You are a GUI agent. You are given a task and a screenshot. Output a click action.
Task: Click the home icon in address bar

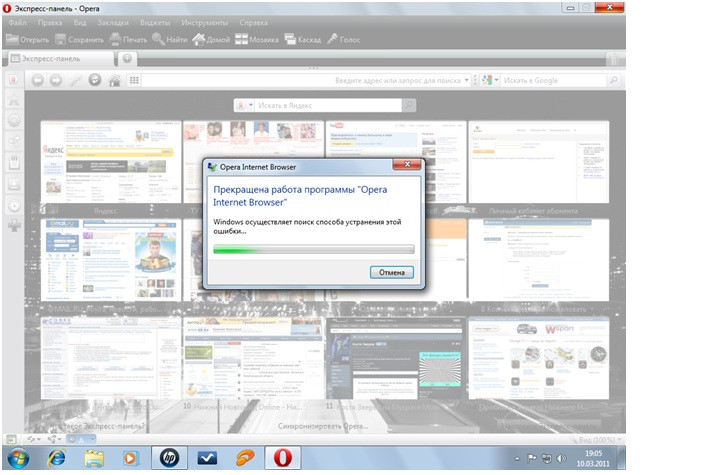pos(115,80)
